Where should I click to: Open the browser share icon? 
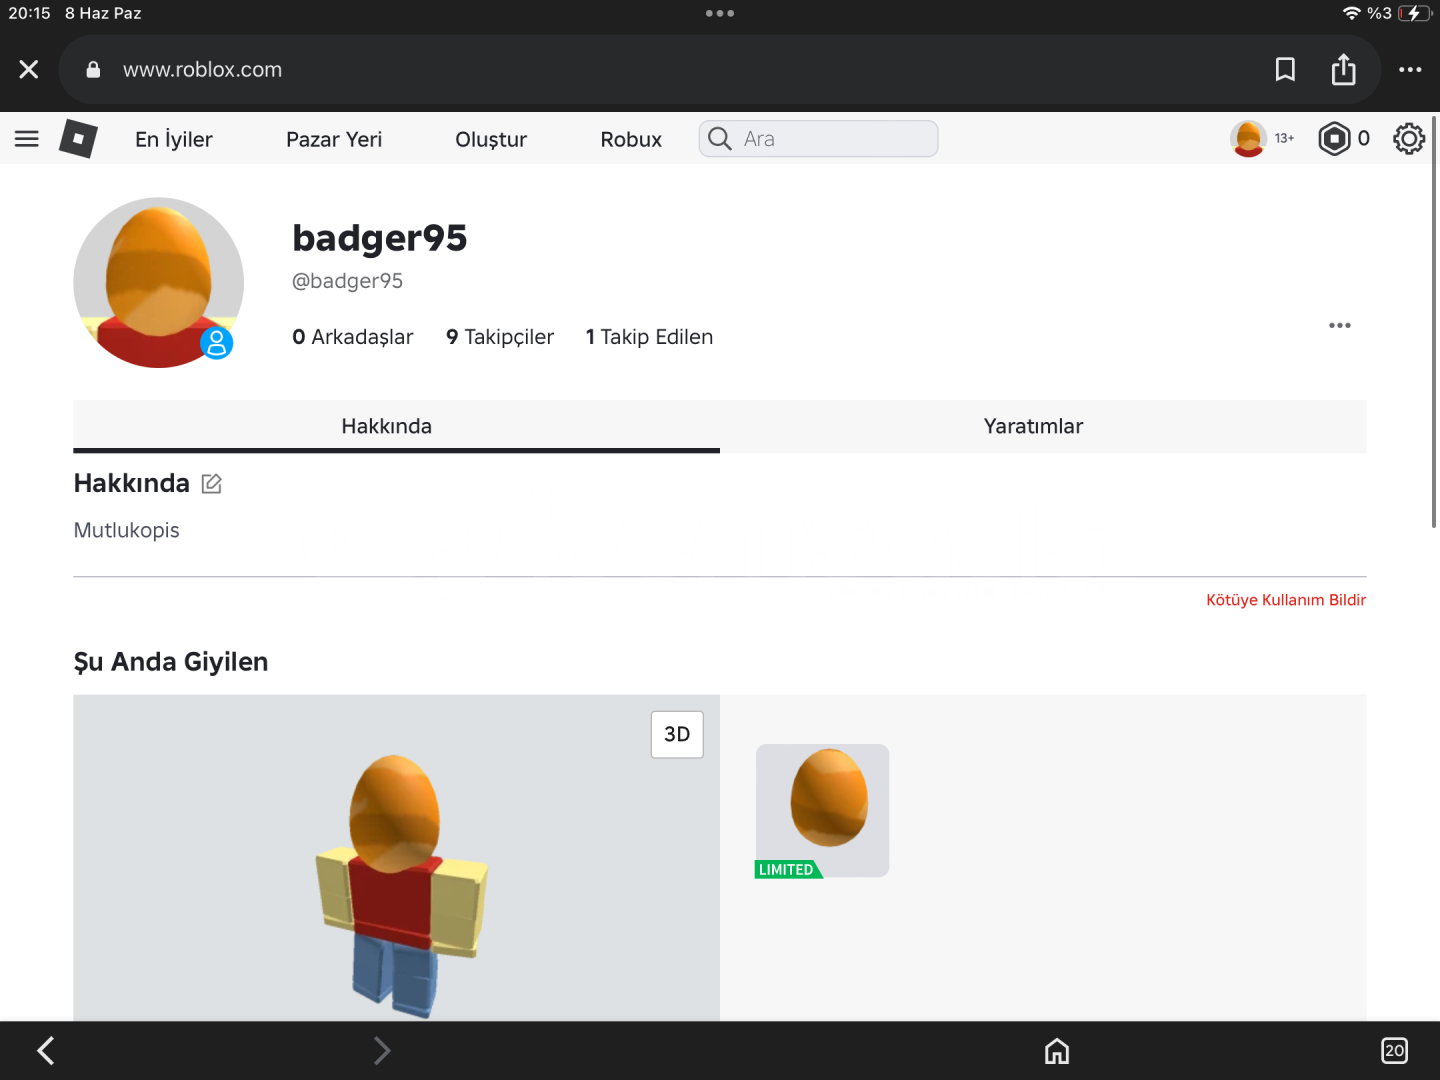pyautogui.click(x=1344, y=69)
